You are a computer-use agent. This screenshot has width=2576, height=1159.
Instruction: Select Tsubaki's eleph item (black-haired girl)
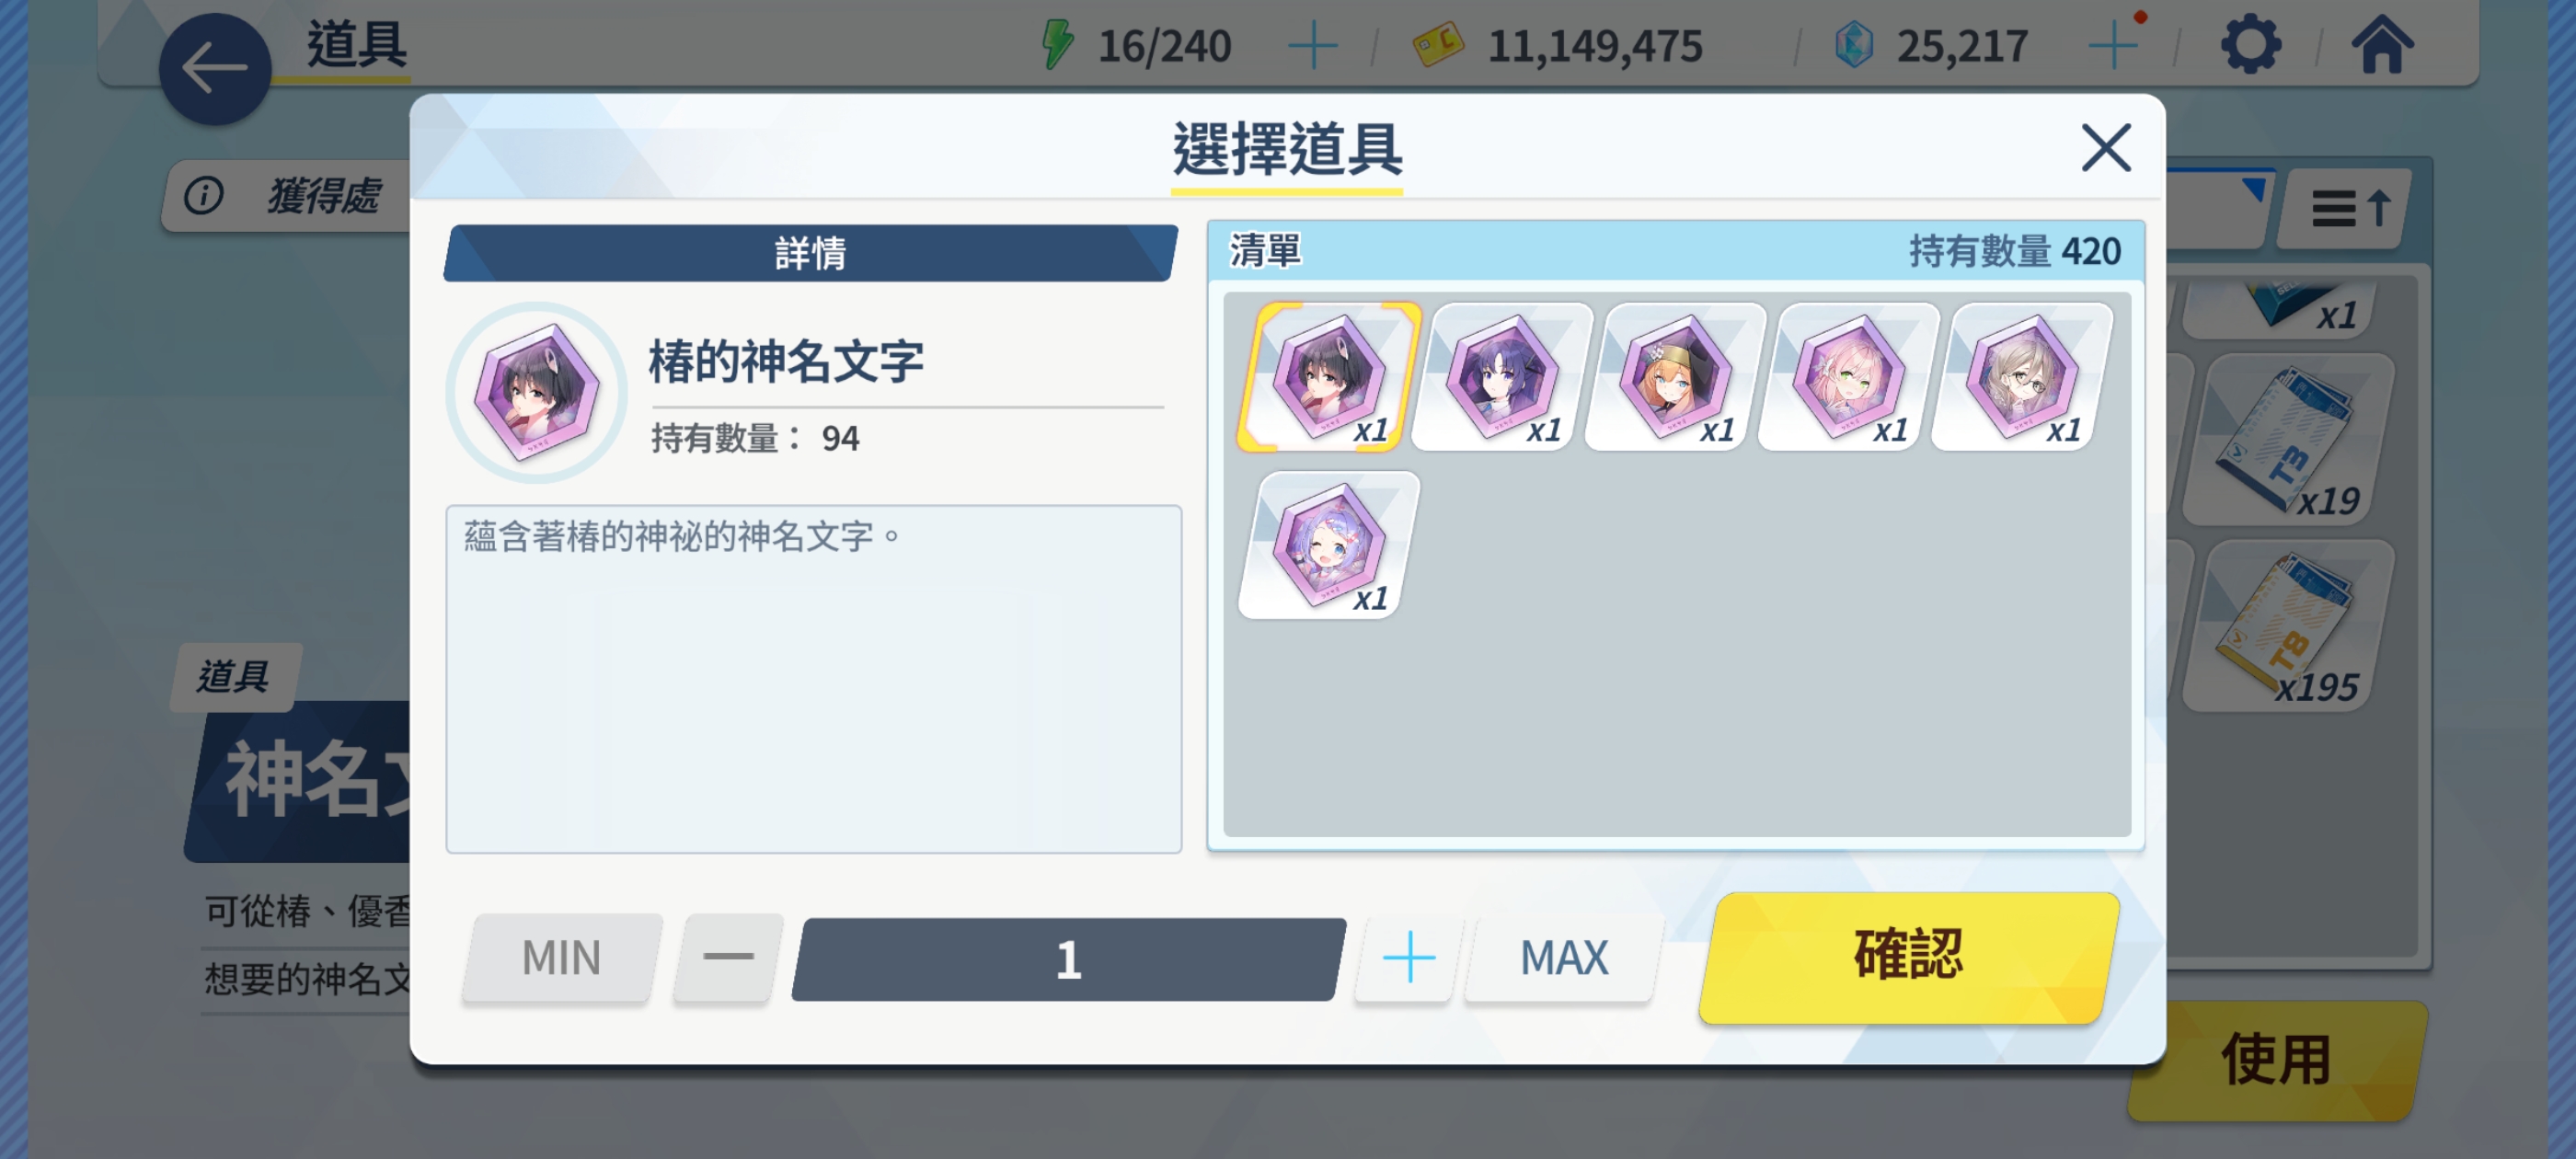(x=1328, y=377)
